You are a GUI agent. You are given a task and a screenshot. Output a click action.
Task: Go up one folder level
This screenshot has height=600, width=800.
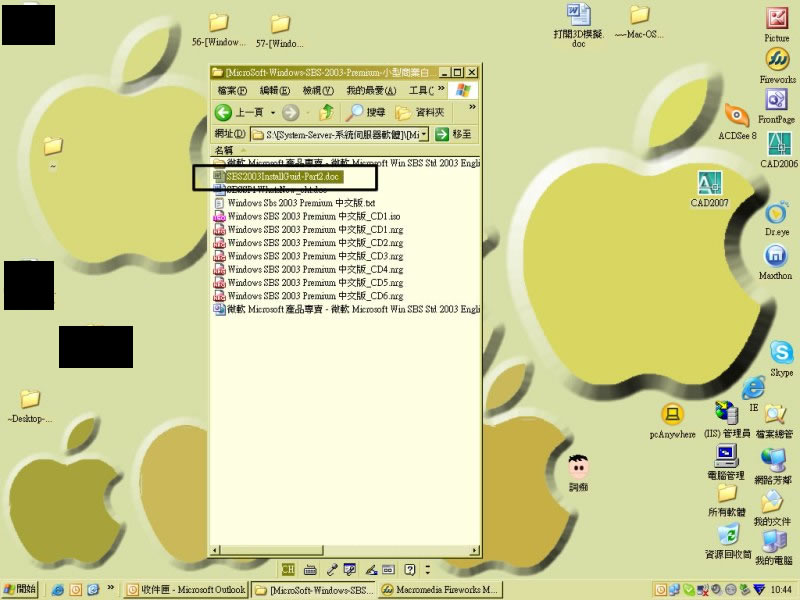pos(327,112)
